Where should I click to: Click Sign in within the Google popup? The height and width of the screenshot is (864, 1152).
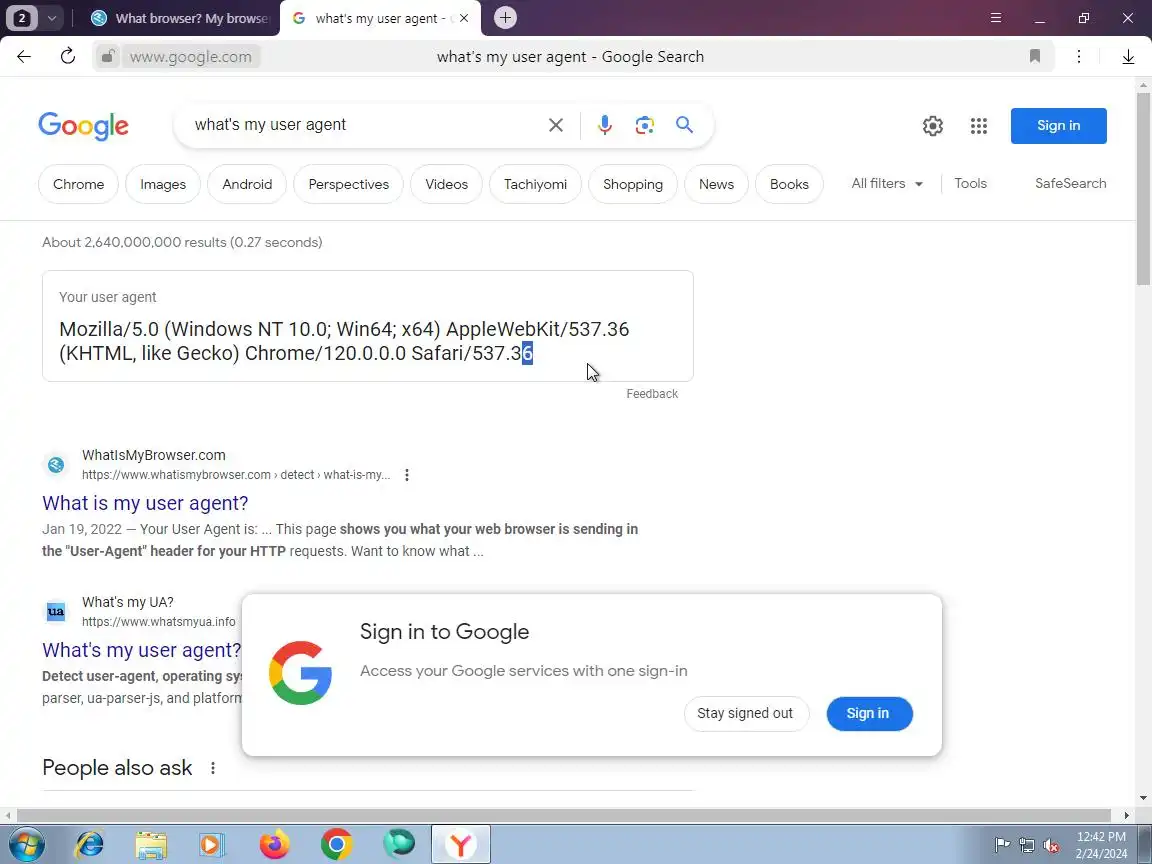pos(869,713)
